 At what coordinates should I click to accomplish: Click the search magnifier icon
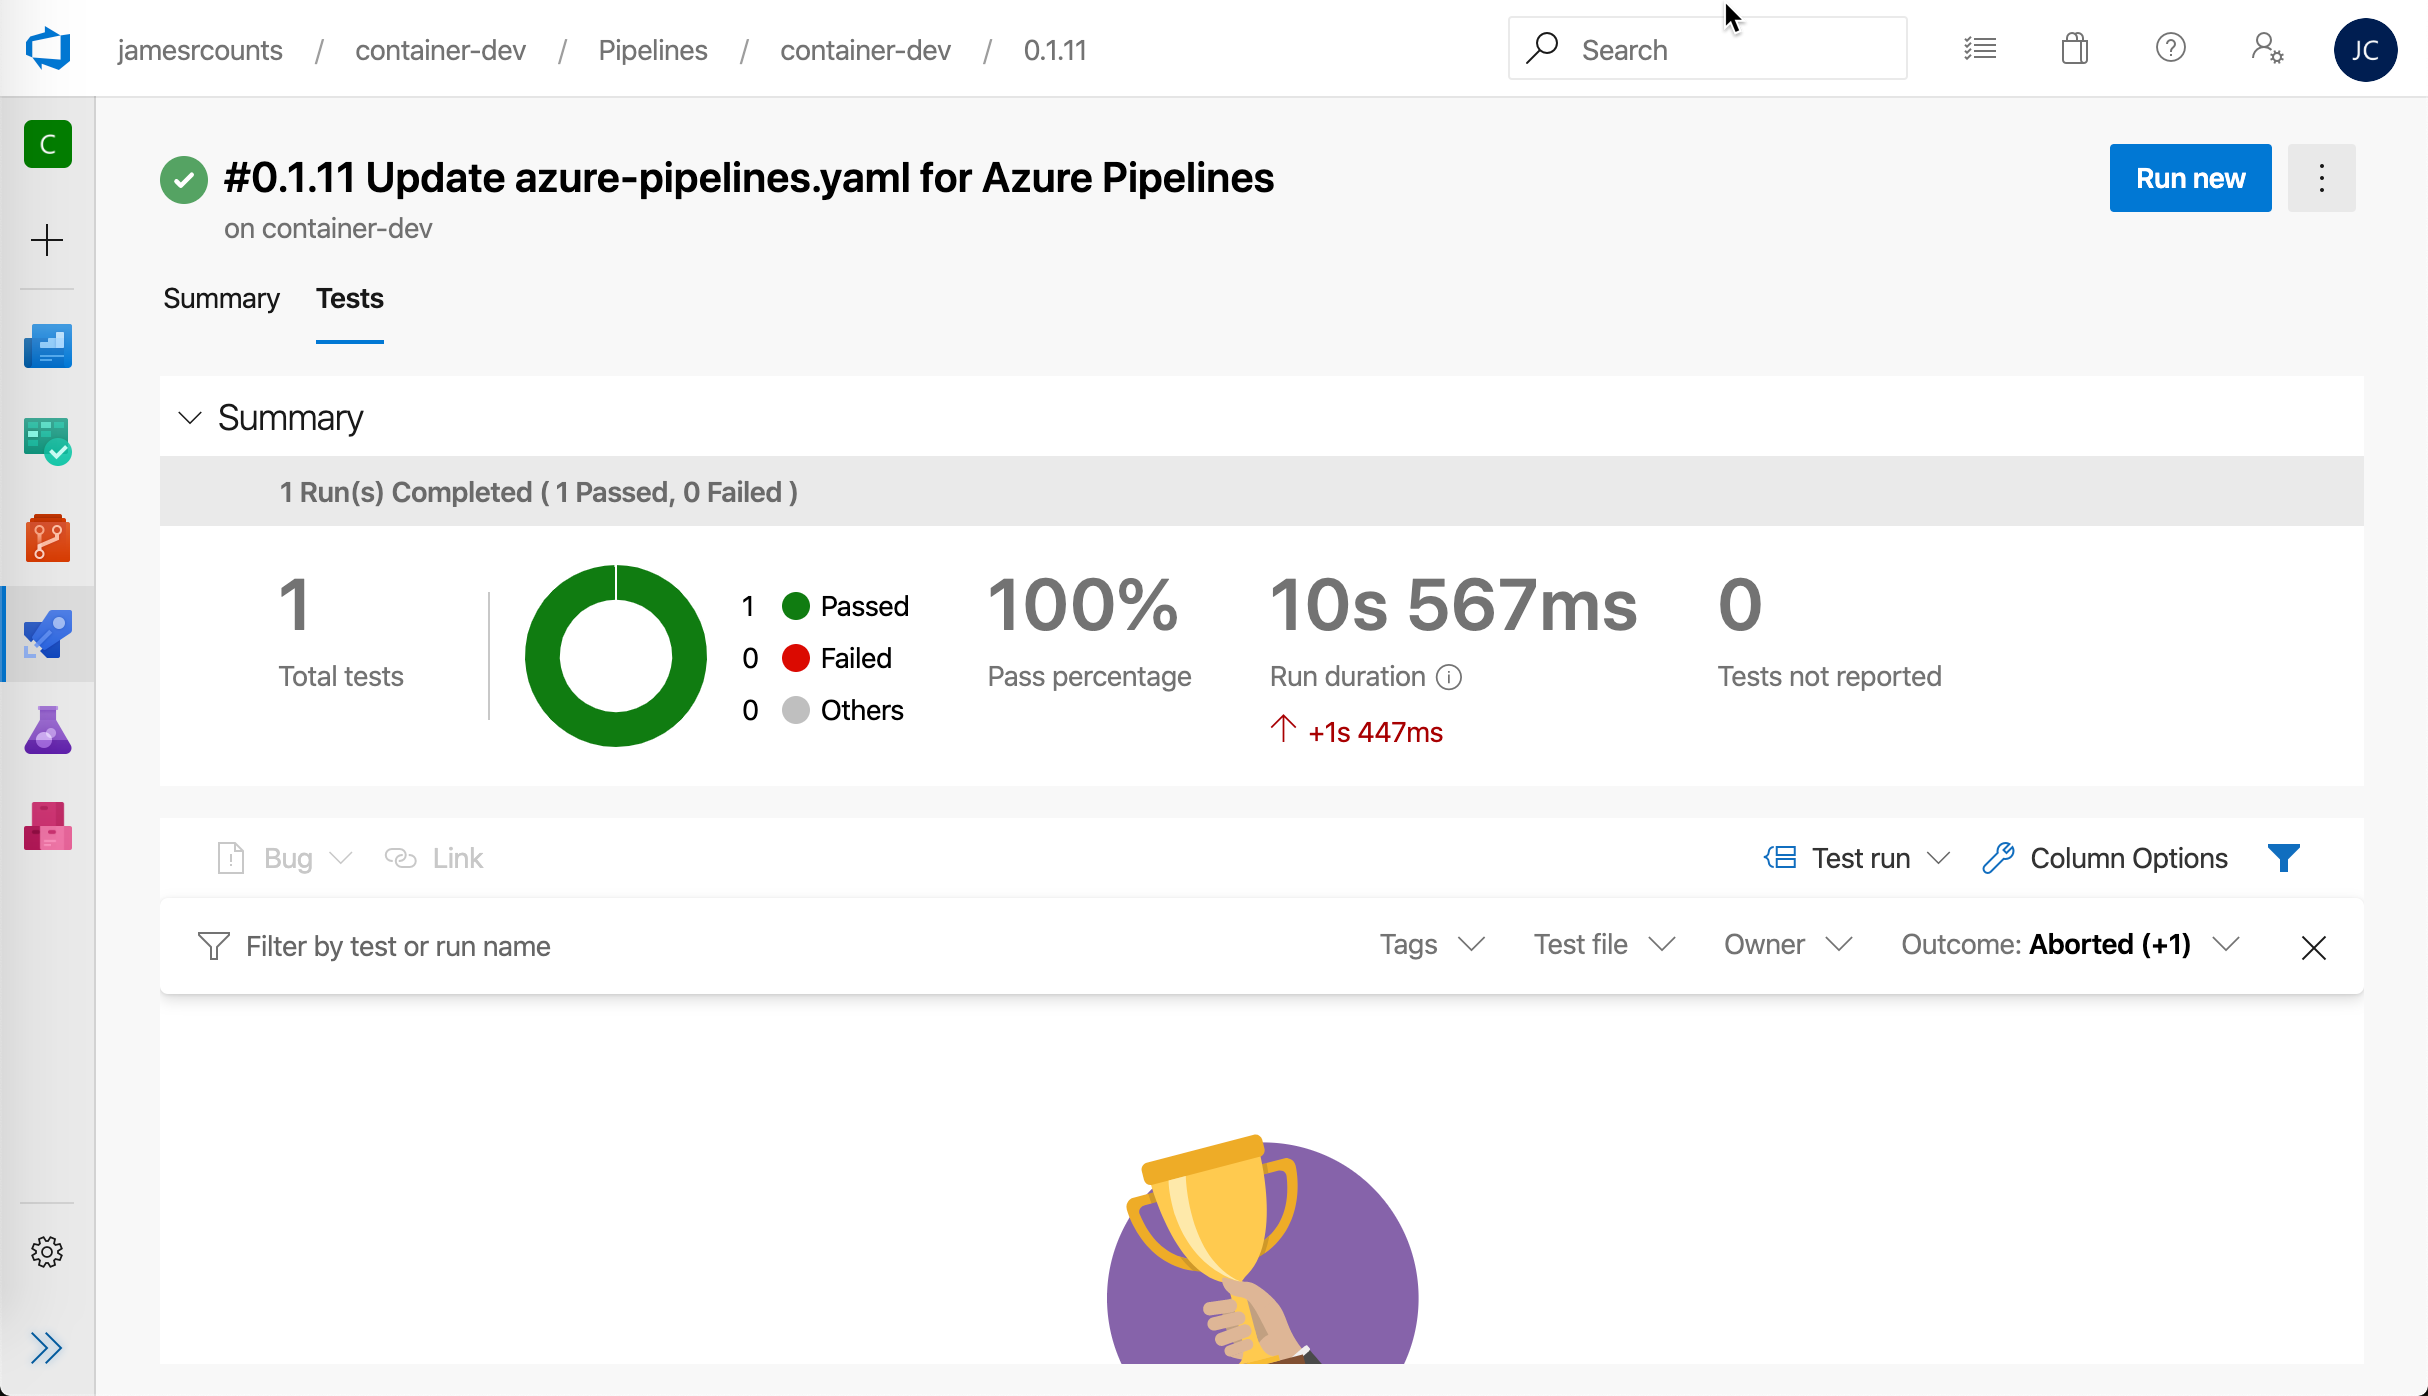(x=1541, y=48)
